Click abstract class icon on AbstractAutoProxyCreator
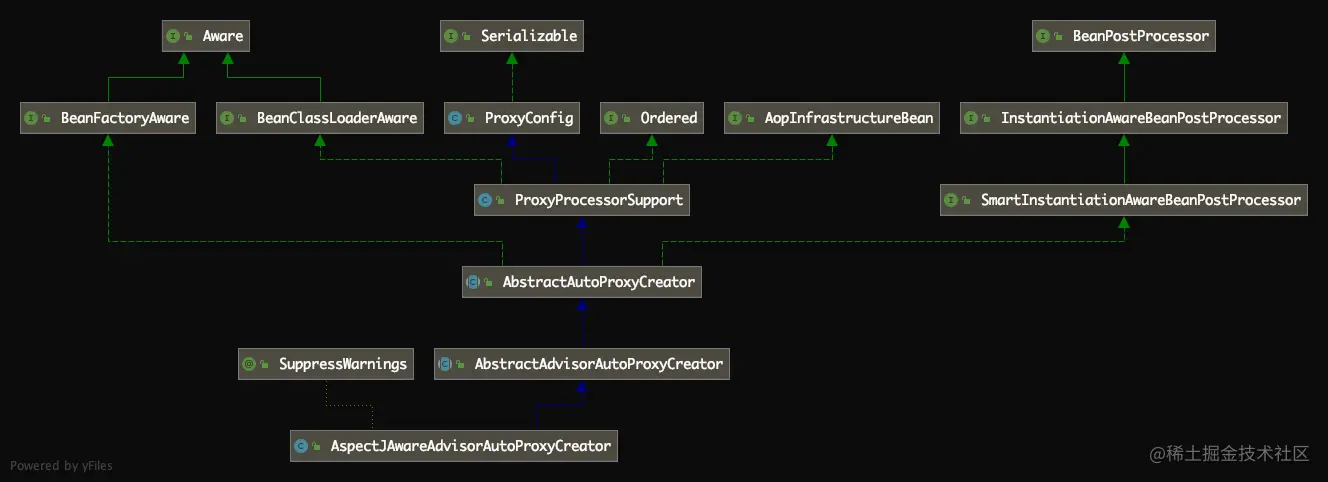The image size is (1328, 482). (475, 282)
